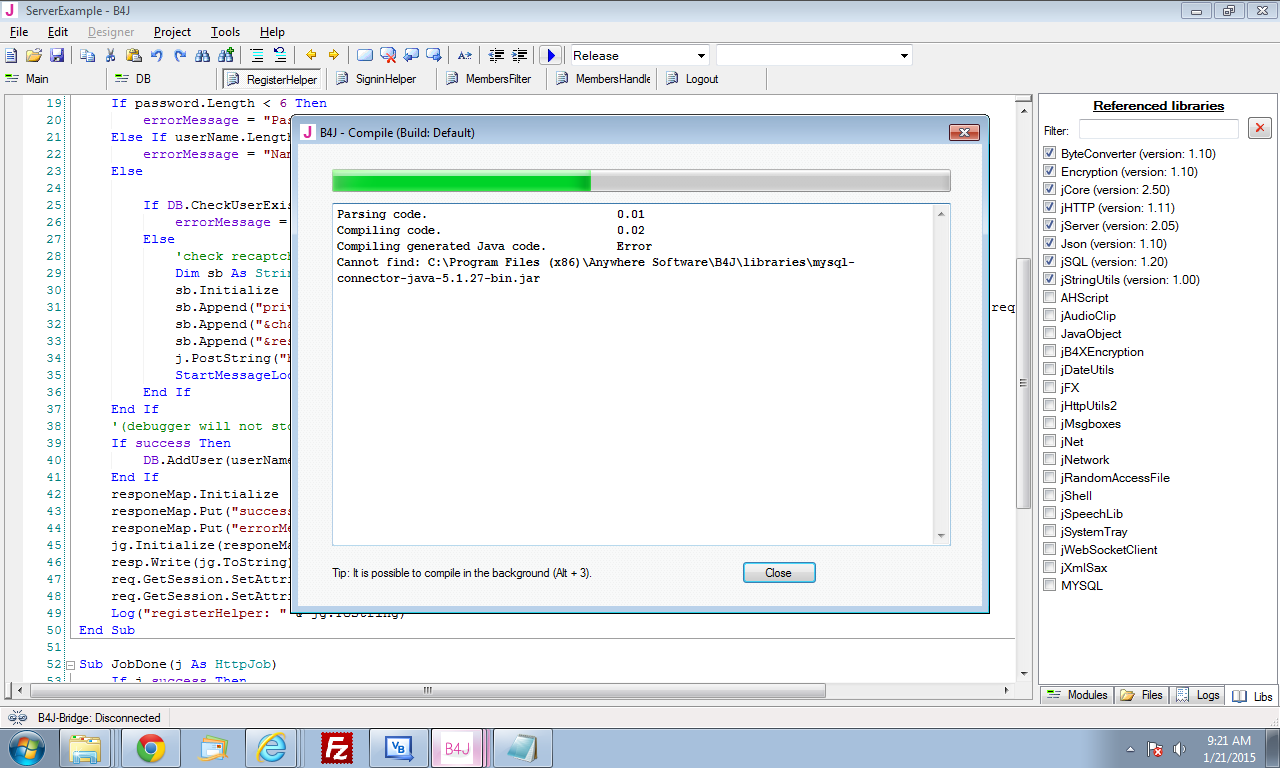Switch to the MembersFilter module tab
This screenshot has height=768, width=1280.
tap(491, 79)
